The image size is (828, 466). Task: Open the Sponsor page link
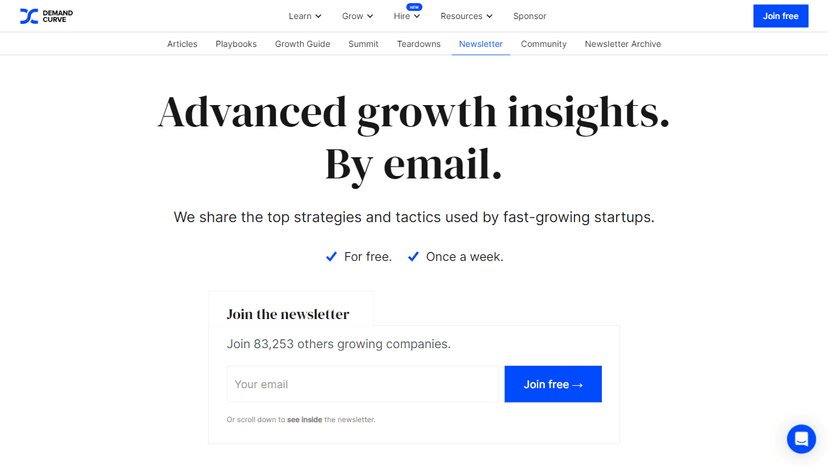[529, 16]
